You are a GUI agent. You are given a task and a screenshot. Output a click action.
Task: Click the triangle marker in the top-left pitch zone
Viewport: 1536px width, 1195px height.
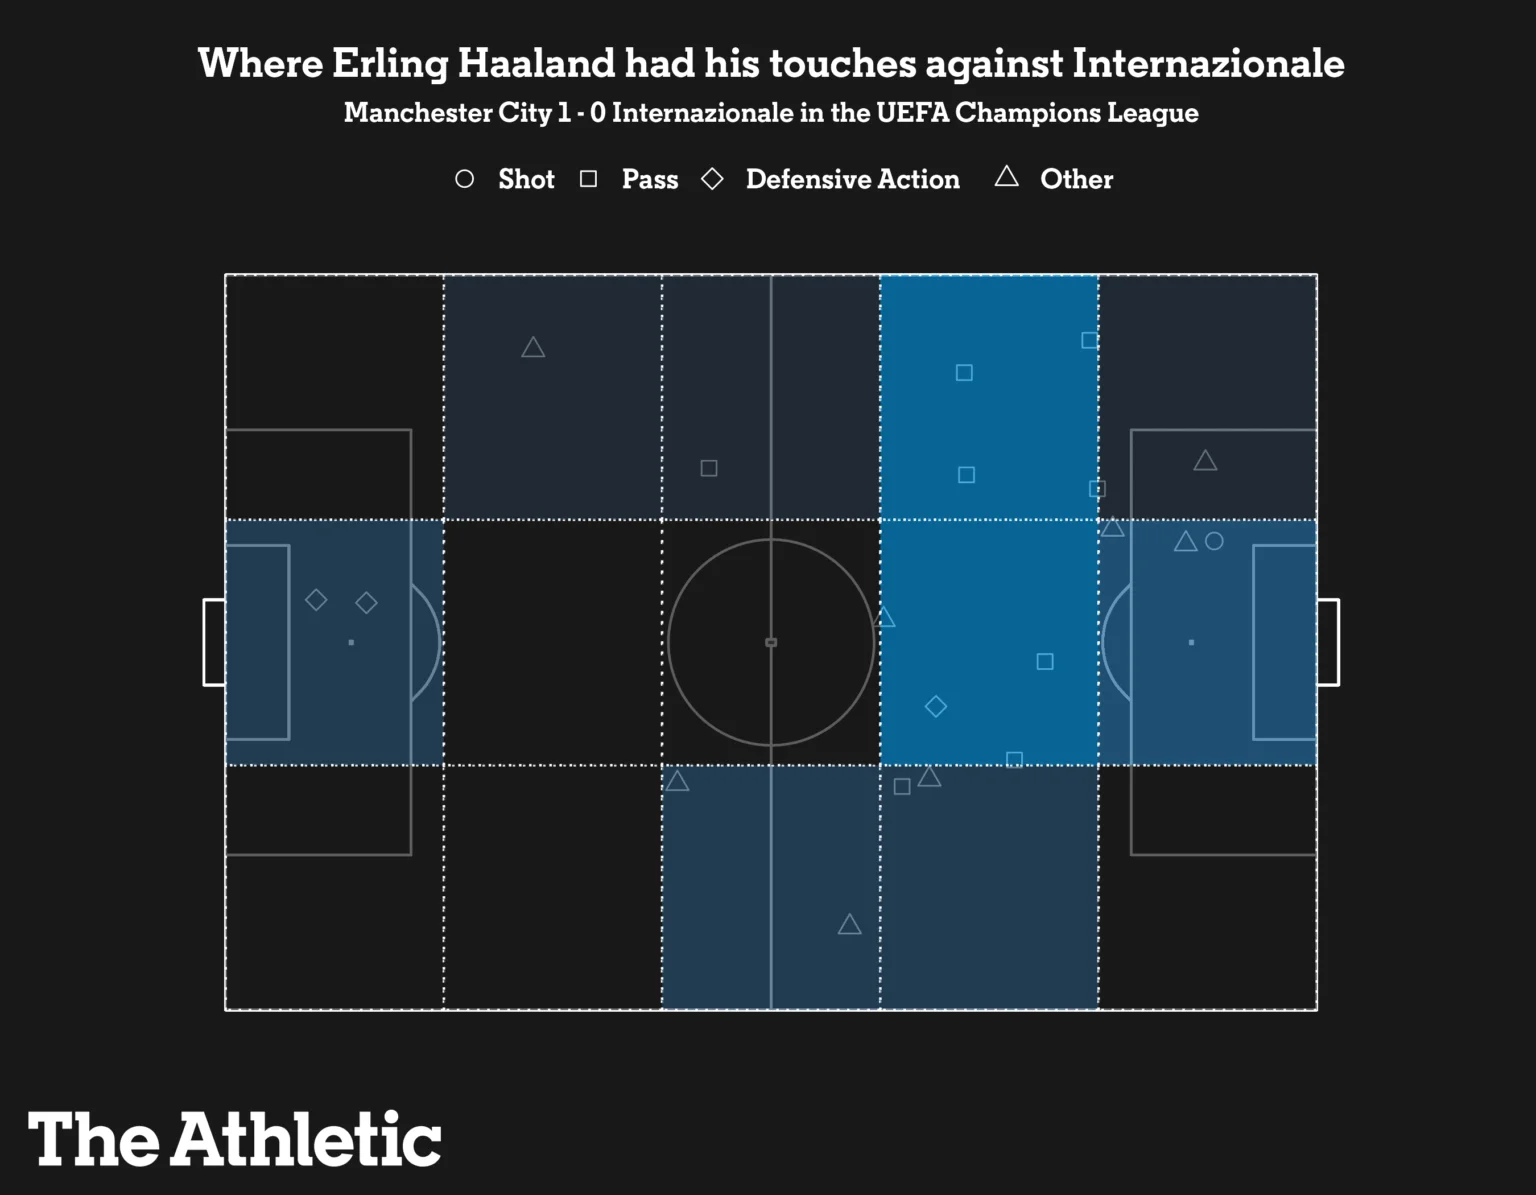click(533, 348)
